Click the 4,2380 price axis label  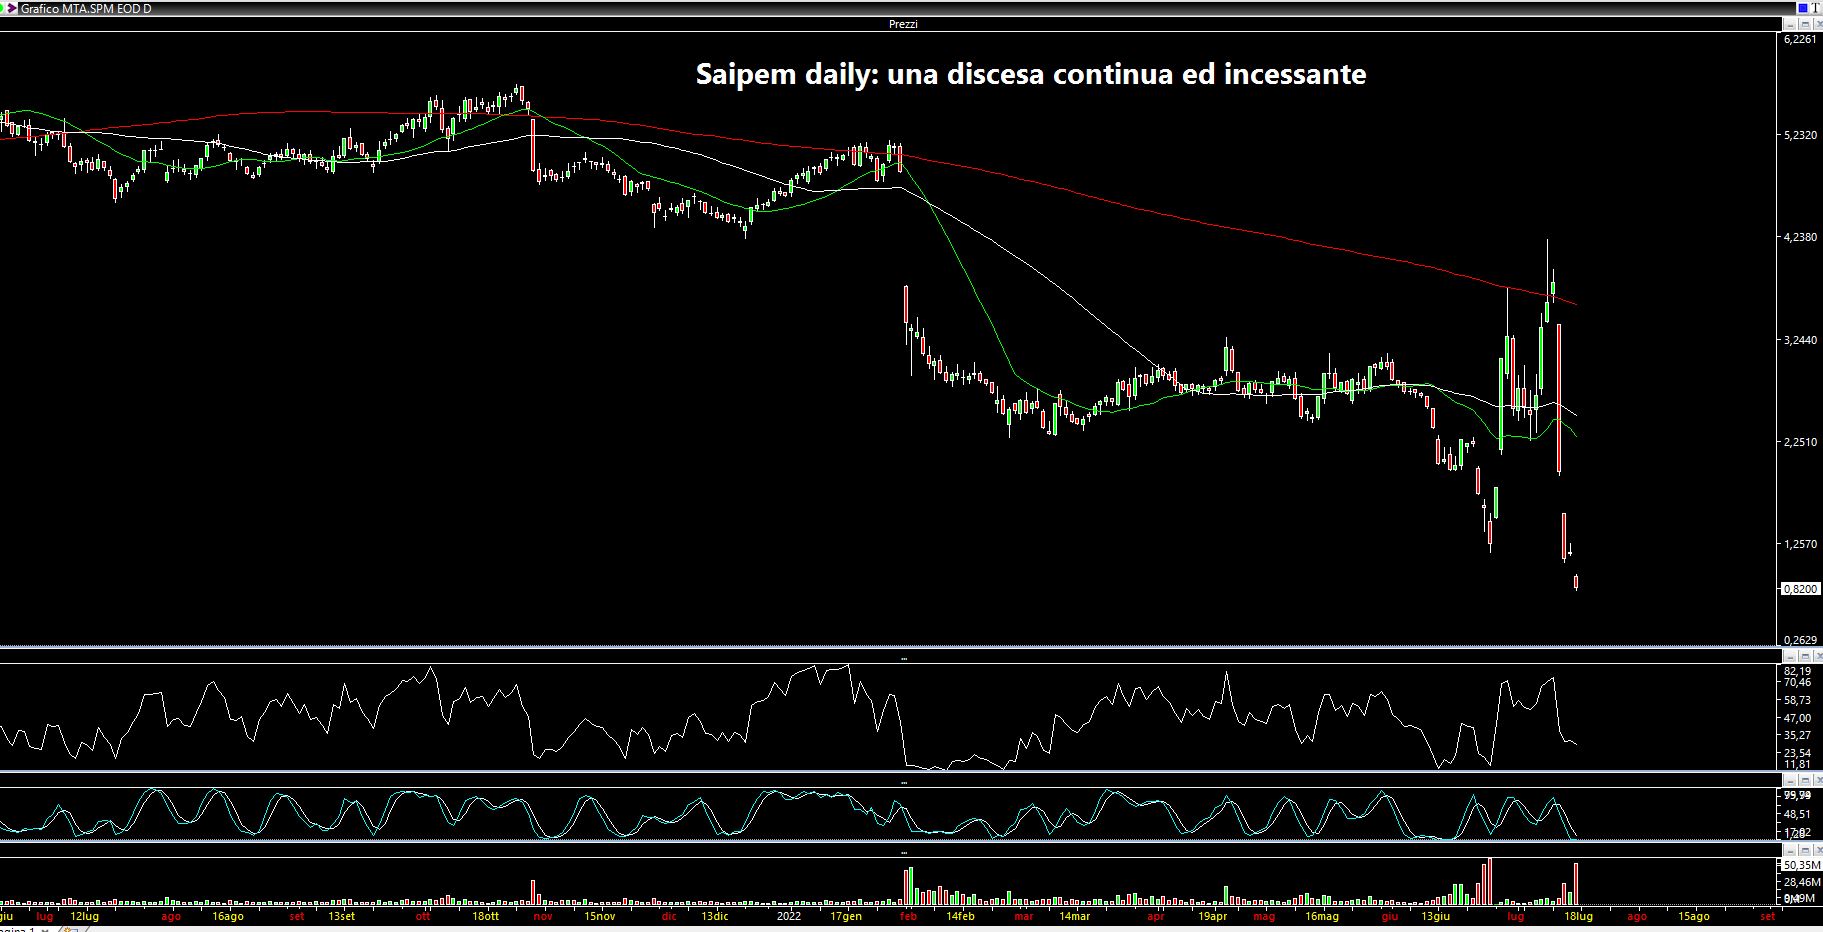[1800, 237]
